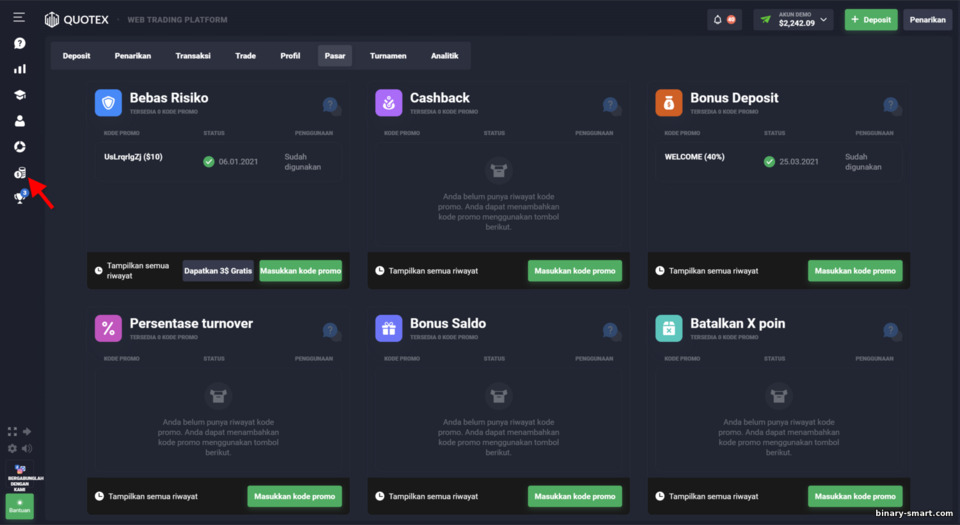Click the Persentase turnover percent icon

(x=108, y=329)
